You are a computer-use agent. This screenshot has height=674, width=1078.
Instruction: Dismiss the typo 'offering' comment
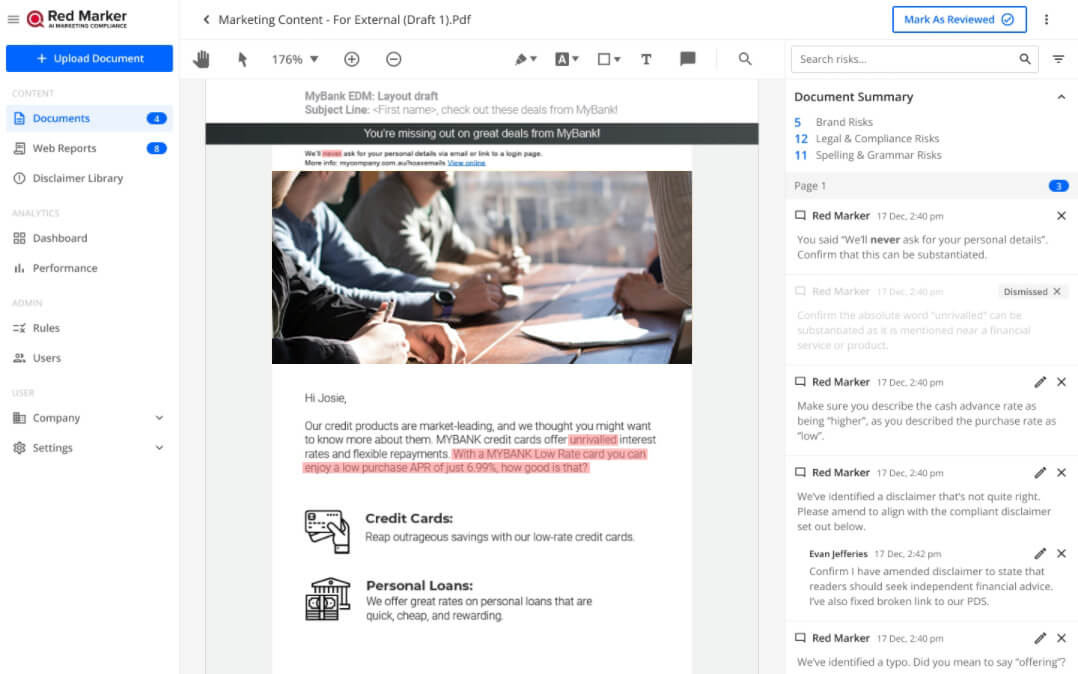click(1061, 638)
